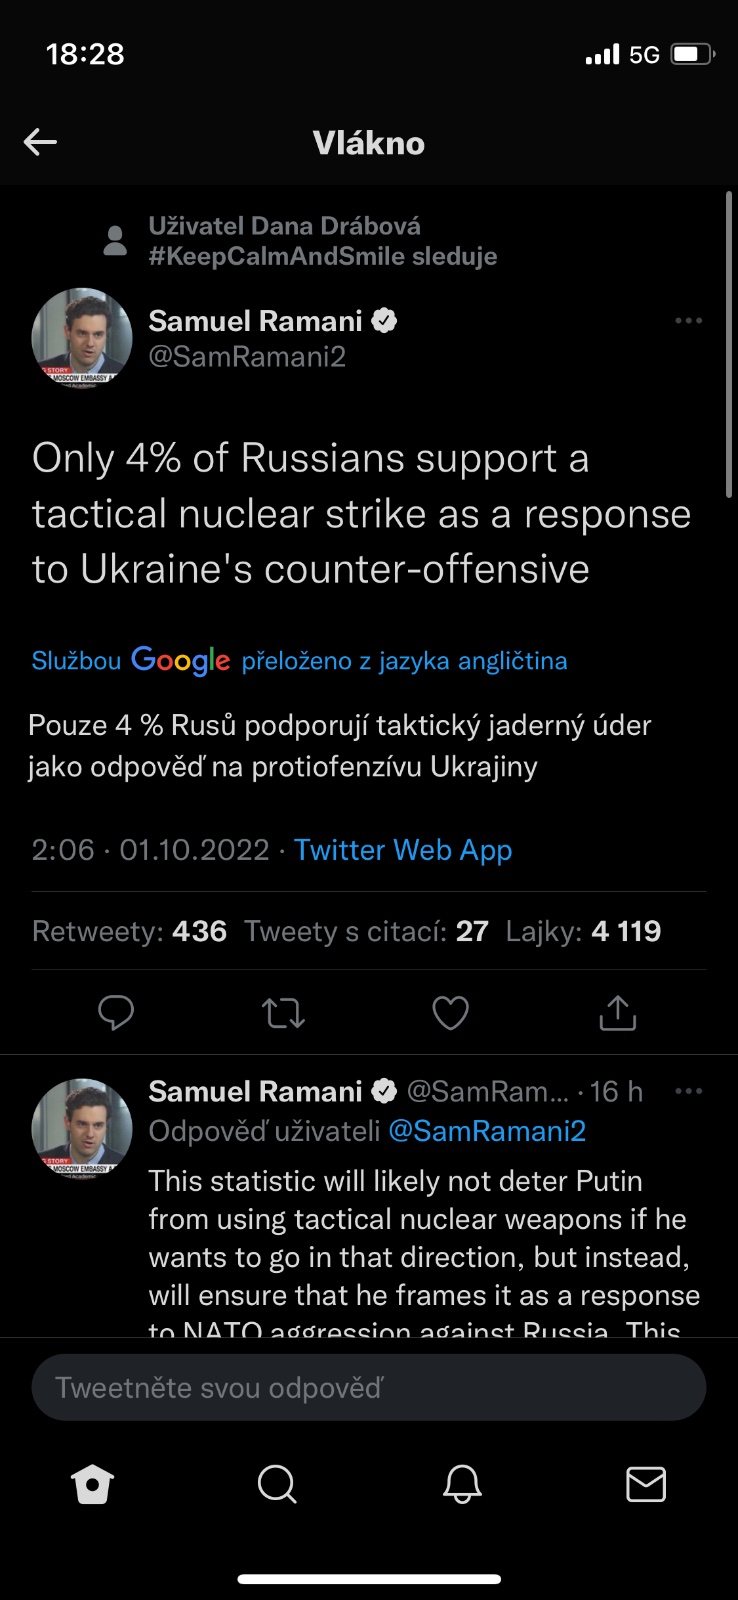Open the main tweet's three-dot menu
Image resolution: width=738 pixels, height=1600 pixels.
[688, 321]
